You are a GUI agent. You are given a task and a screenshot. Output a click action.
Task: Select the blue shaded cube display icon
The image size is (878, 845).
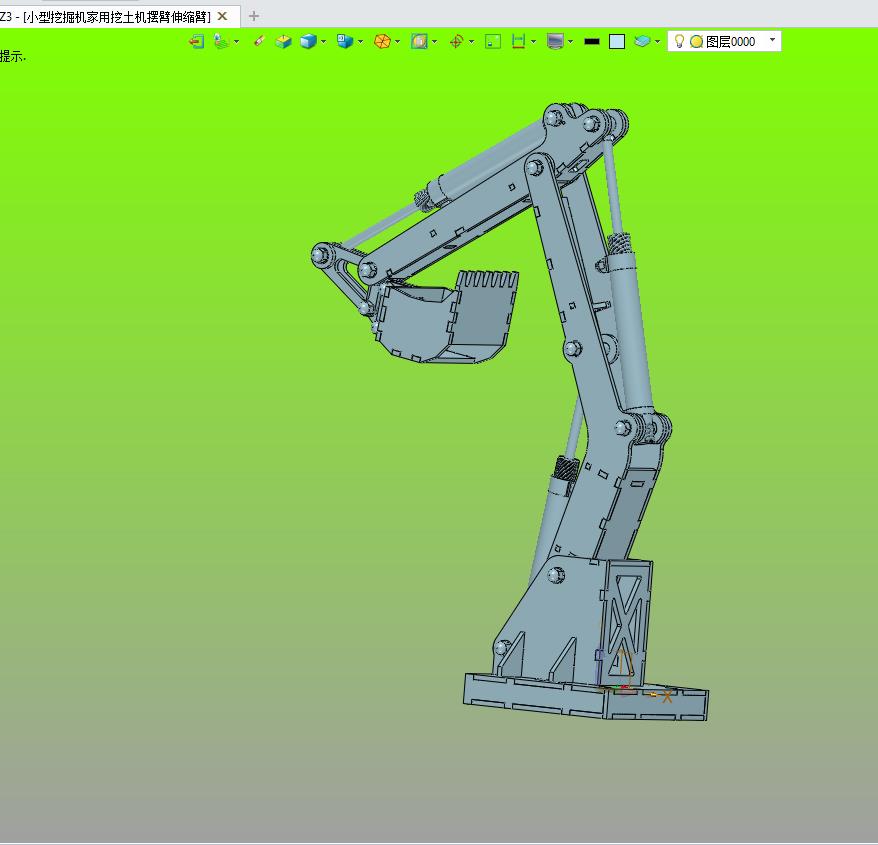pos(308,41)
